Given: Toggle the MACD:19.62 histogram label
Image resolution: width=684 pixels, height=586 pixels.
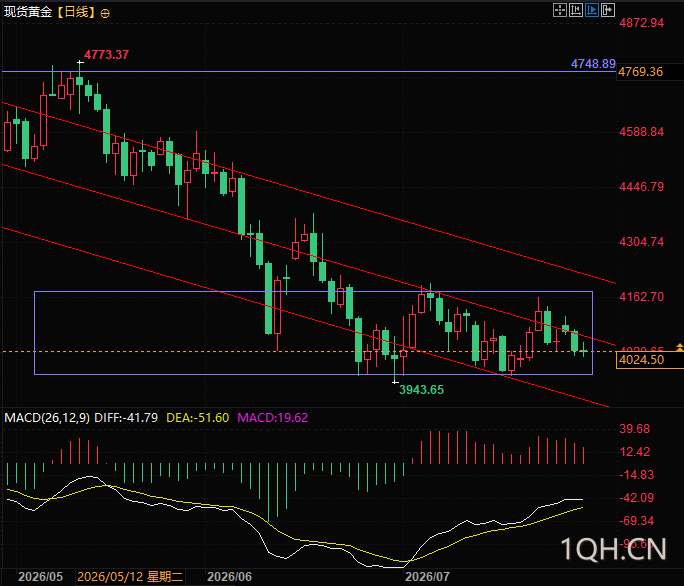Looking at the screenshot, I should [273, 418].
